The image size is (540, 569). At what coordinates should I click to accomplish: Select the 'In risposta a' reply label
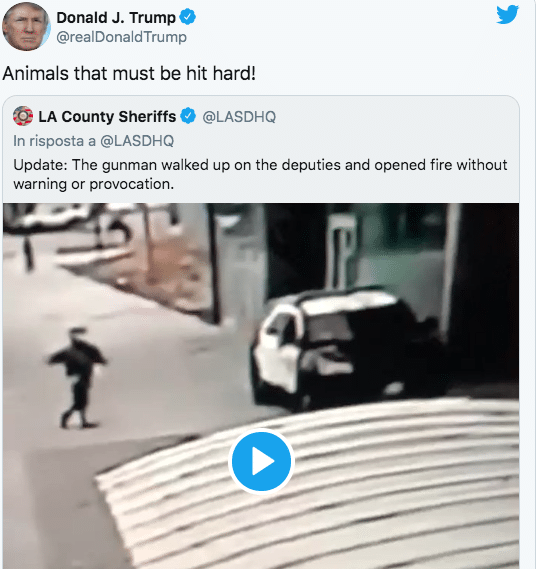point(54,141)
